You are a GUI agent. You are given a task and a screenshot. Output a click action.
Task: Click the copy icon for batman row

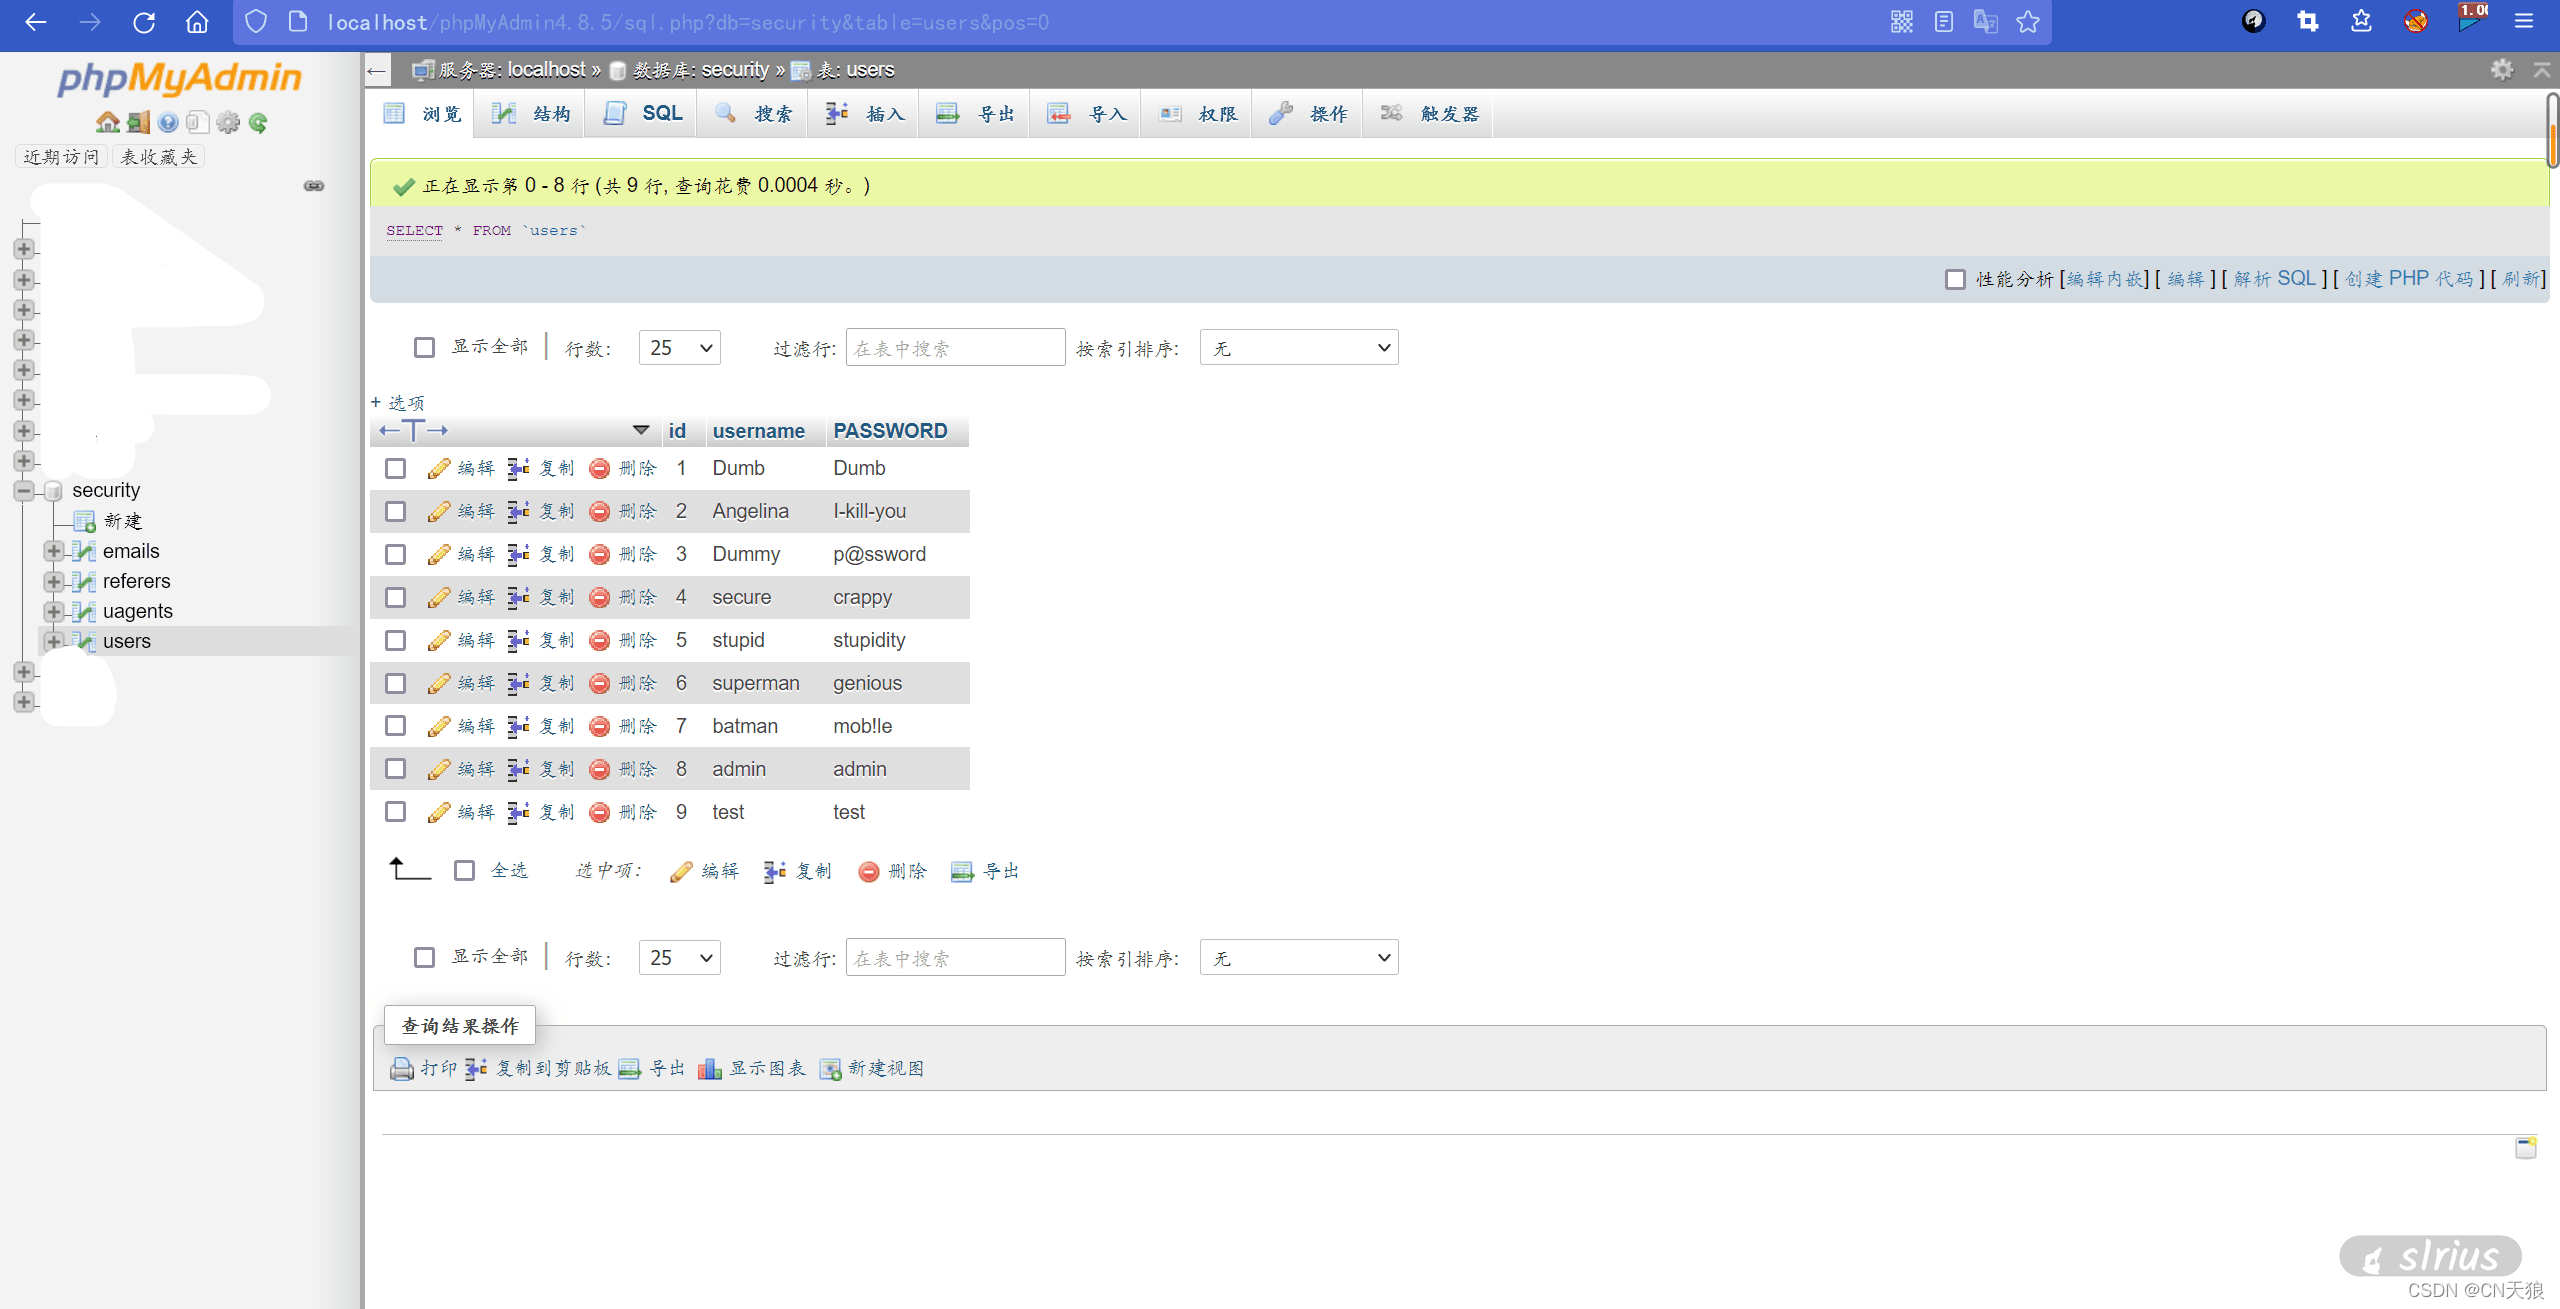(x=519, y=726)
